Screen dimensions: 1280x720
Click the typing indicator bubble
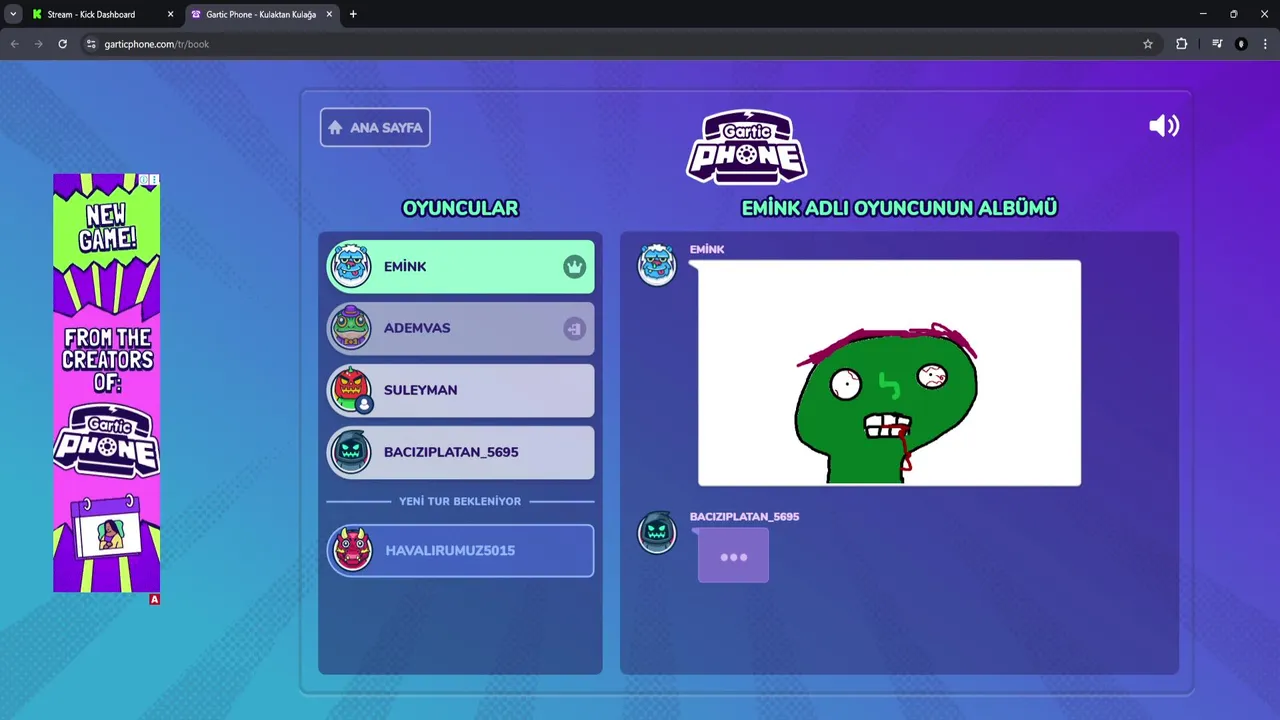[733, 556]
